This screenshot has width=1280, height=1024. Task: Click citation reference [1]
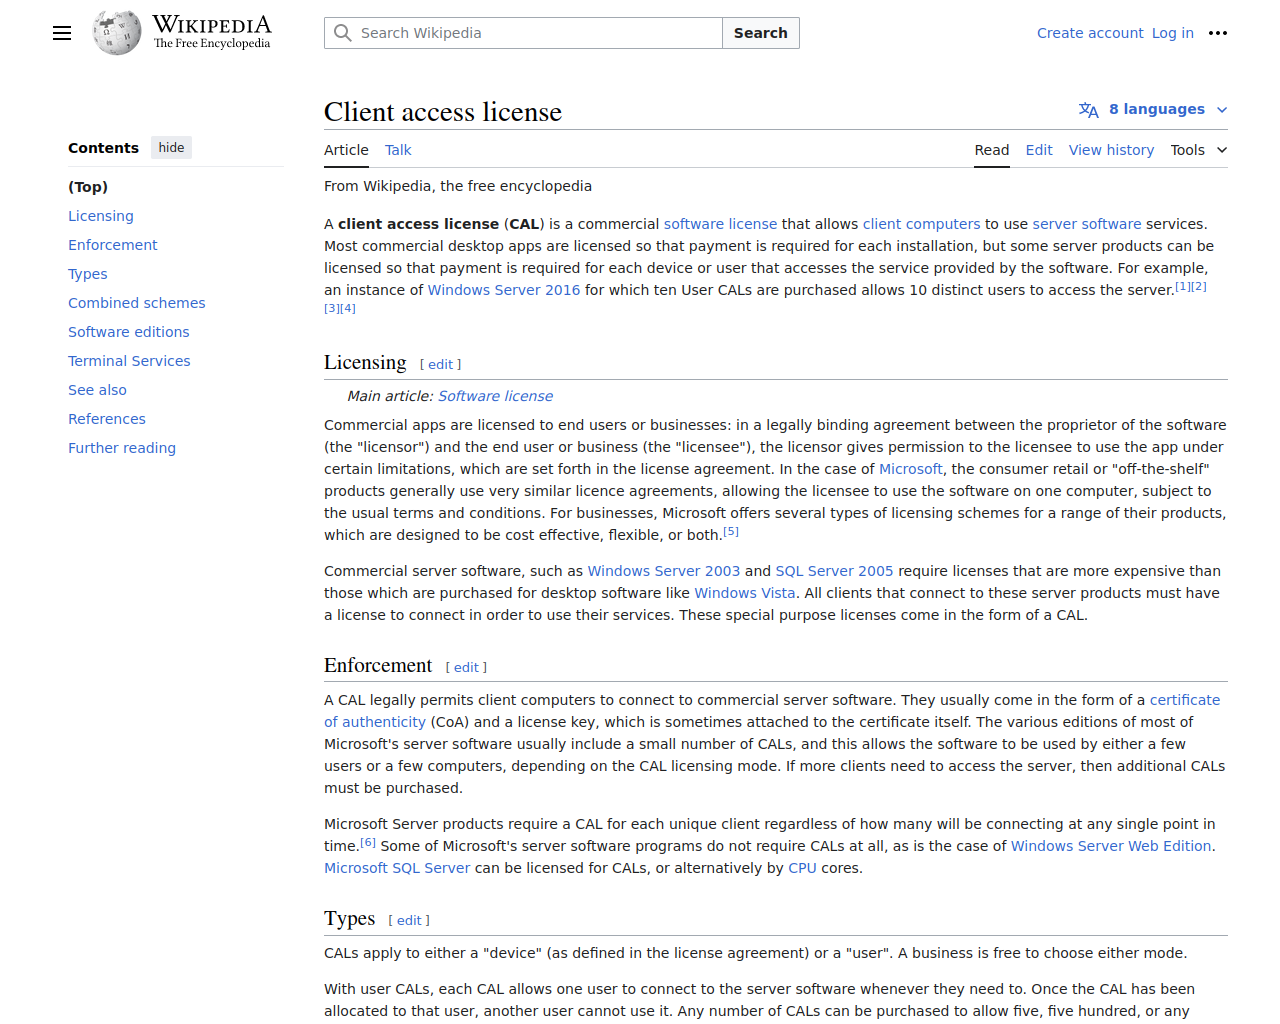pyautogui.click(x=1183, y=287)
